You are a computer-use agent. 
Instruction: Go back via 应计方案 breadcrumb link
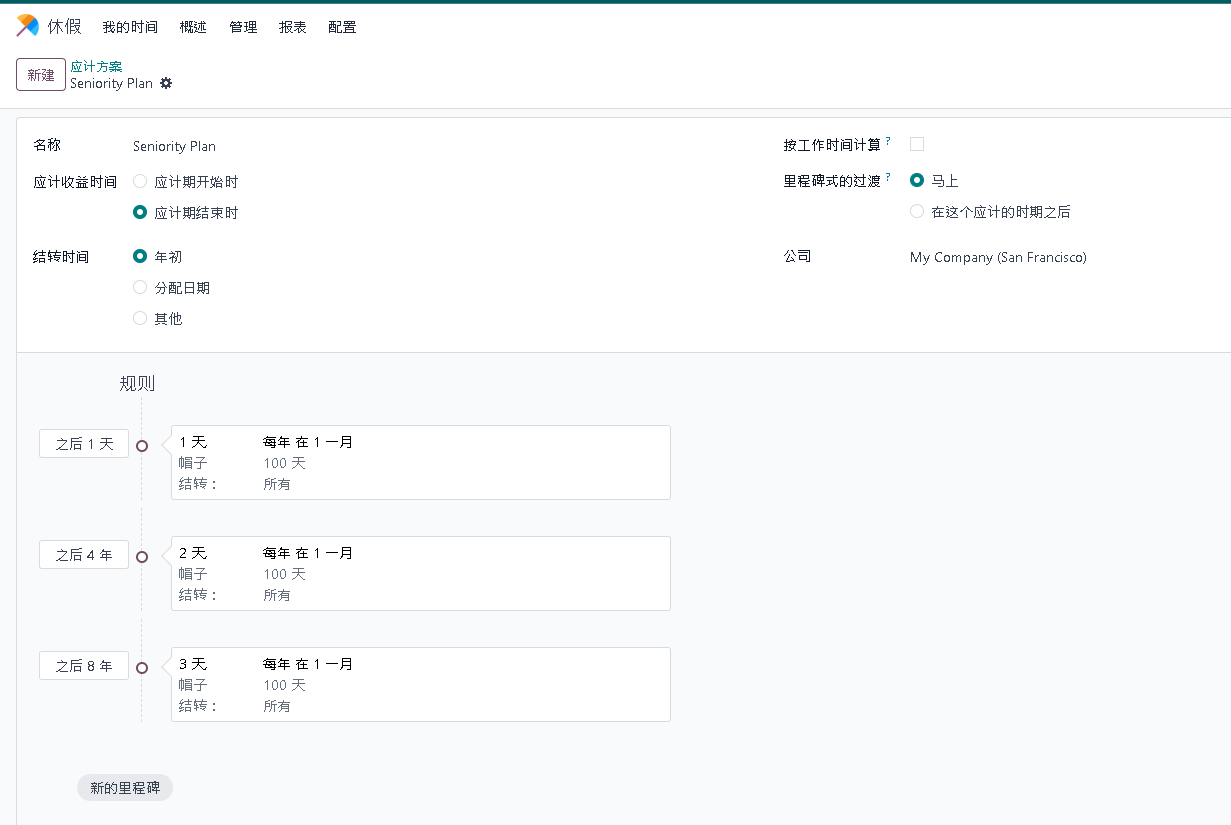click(96, 66)
